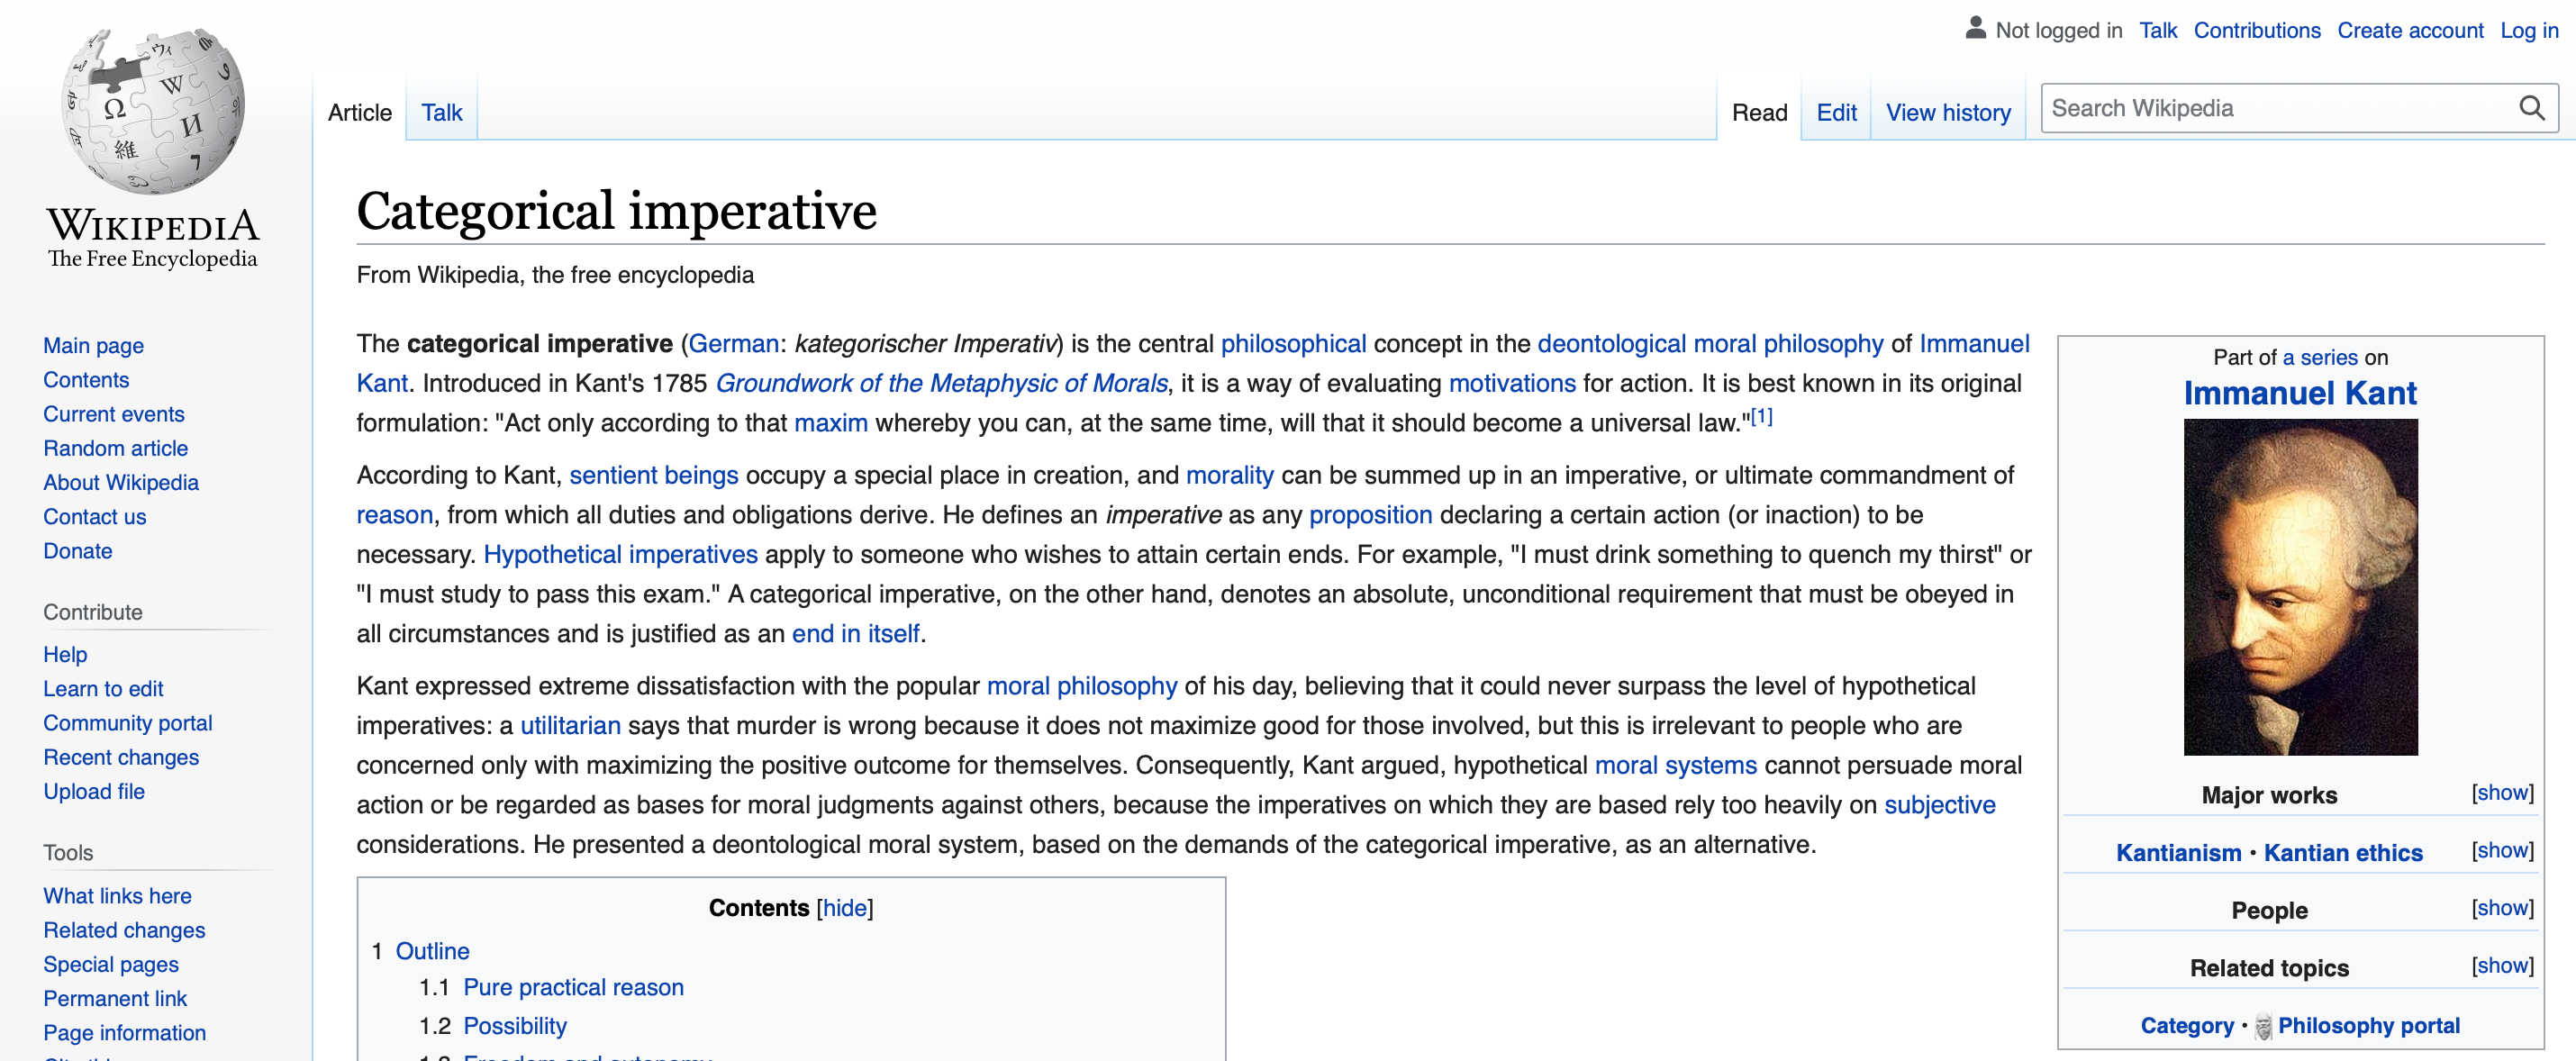Open Special pages link

tap(111, 964)
